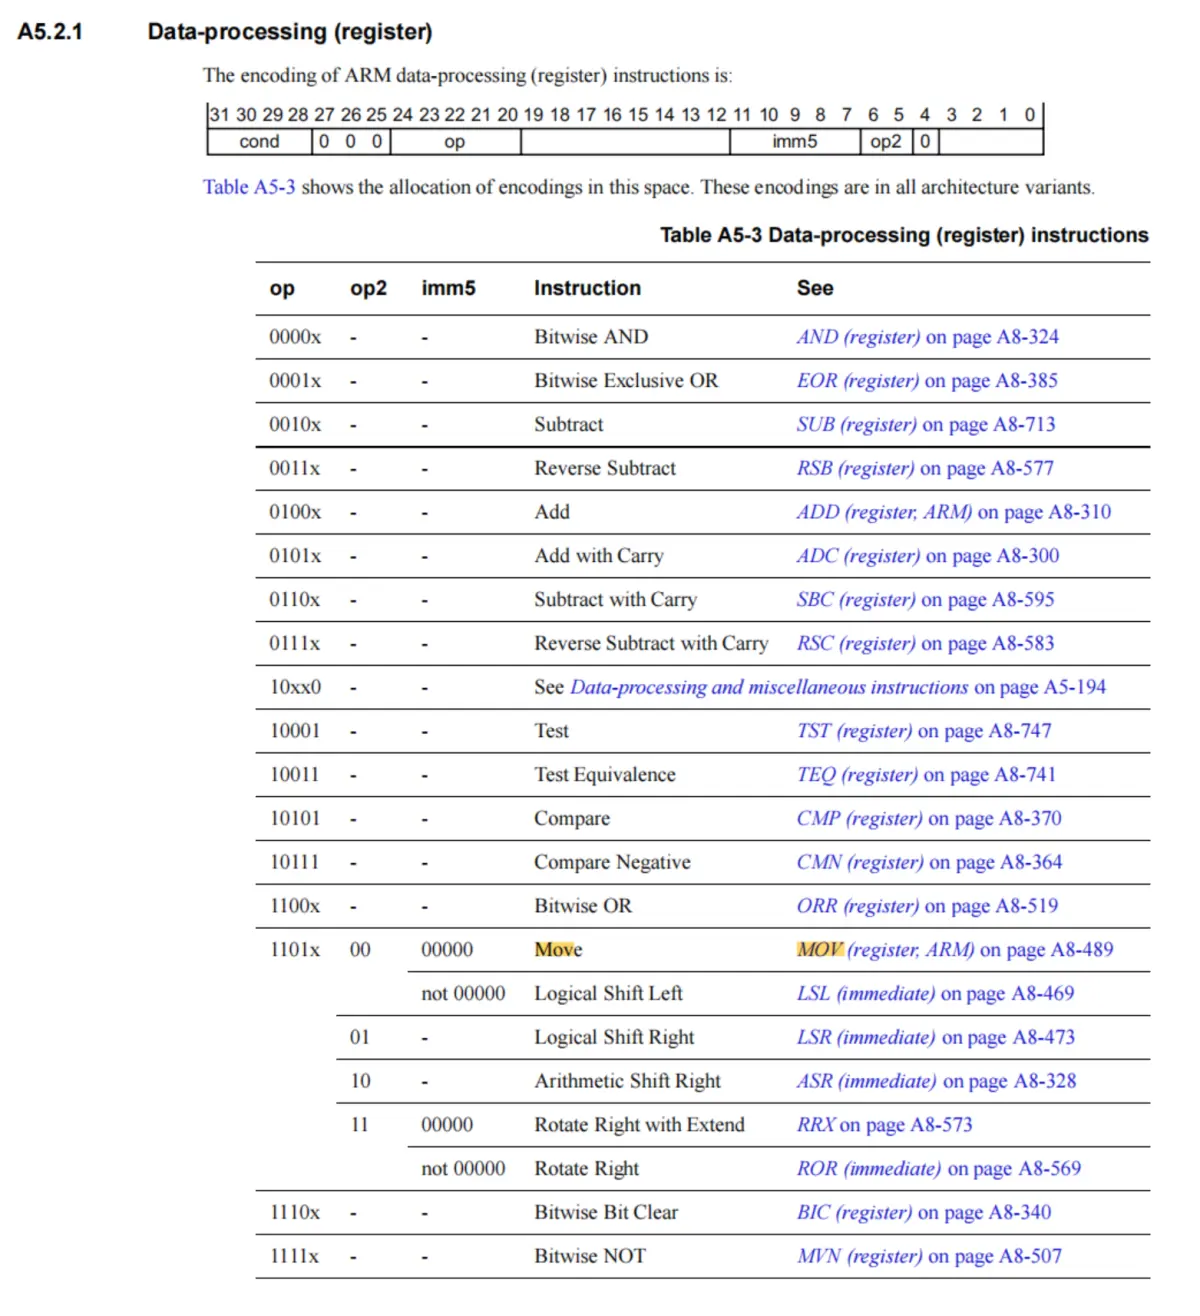This screenshot has width=1200, height=1316.
Task: Select the 'Bitwise Bit Clear' instruction text
Action: (606, 1214)
